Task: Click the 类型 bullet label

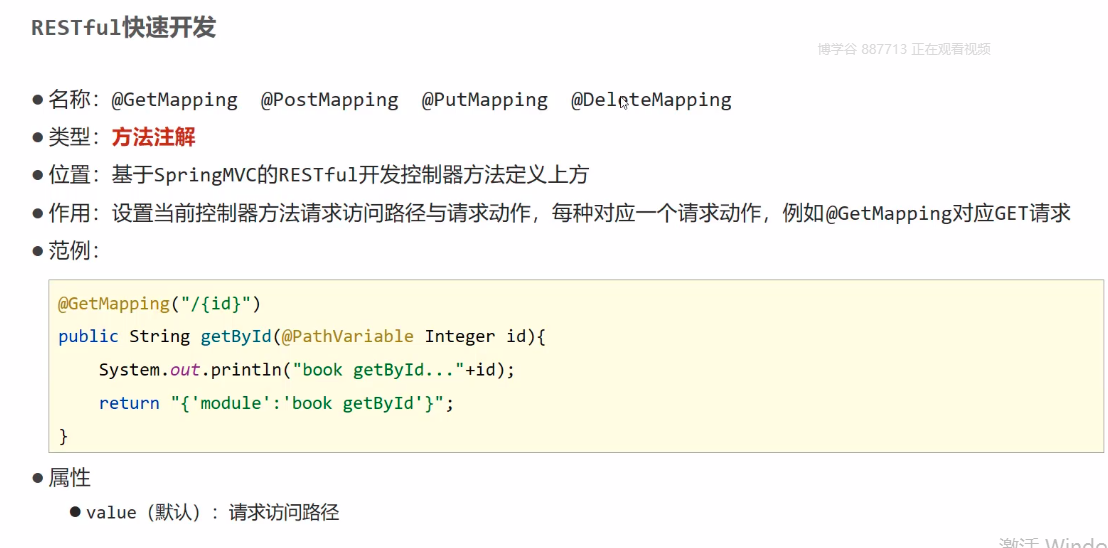Action: pos(72,137)
